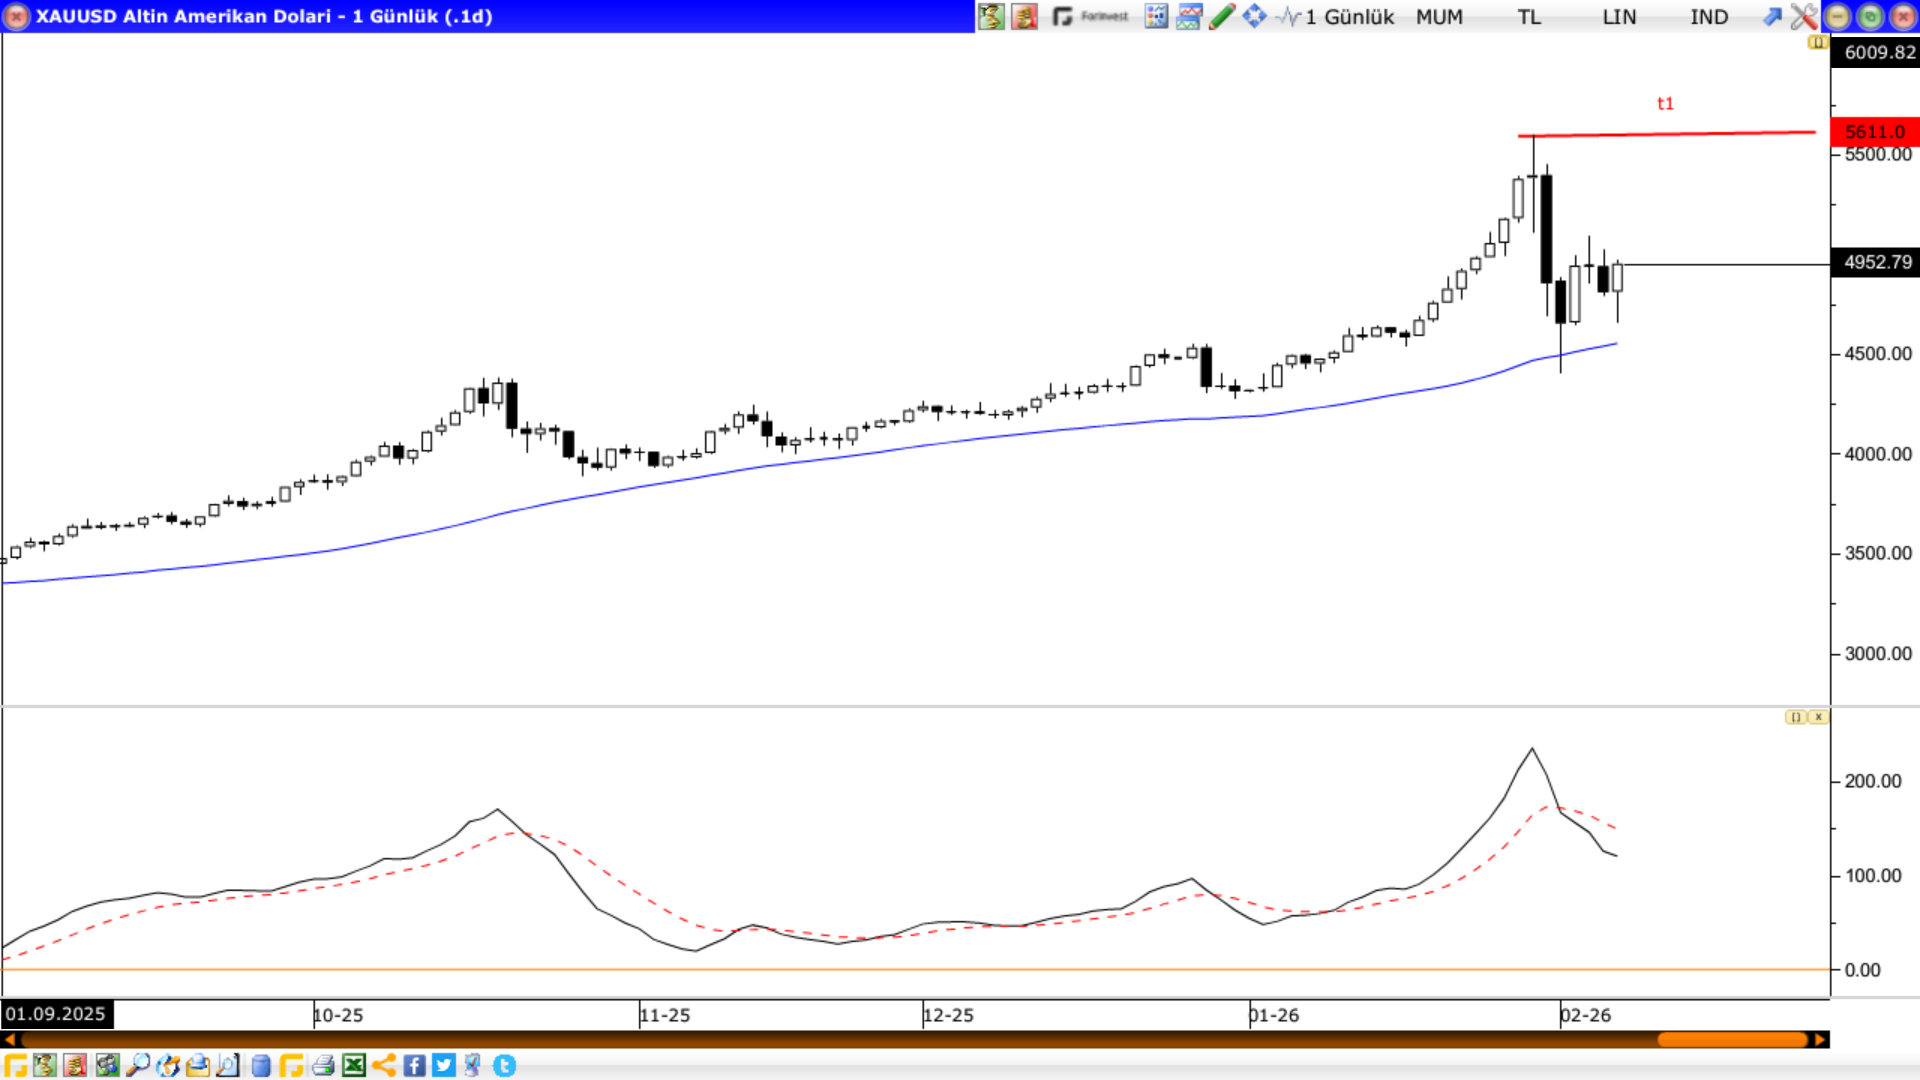The width and height of the screenshot is (1920, 1080).
Task: Export chart with the Excel icon
Action: point(353,1065)
